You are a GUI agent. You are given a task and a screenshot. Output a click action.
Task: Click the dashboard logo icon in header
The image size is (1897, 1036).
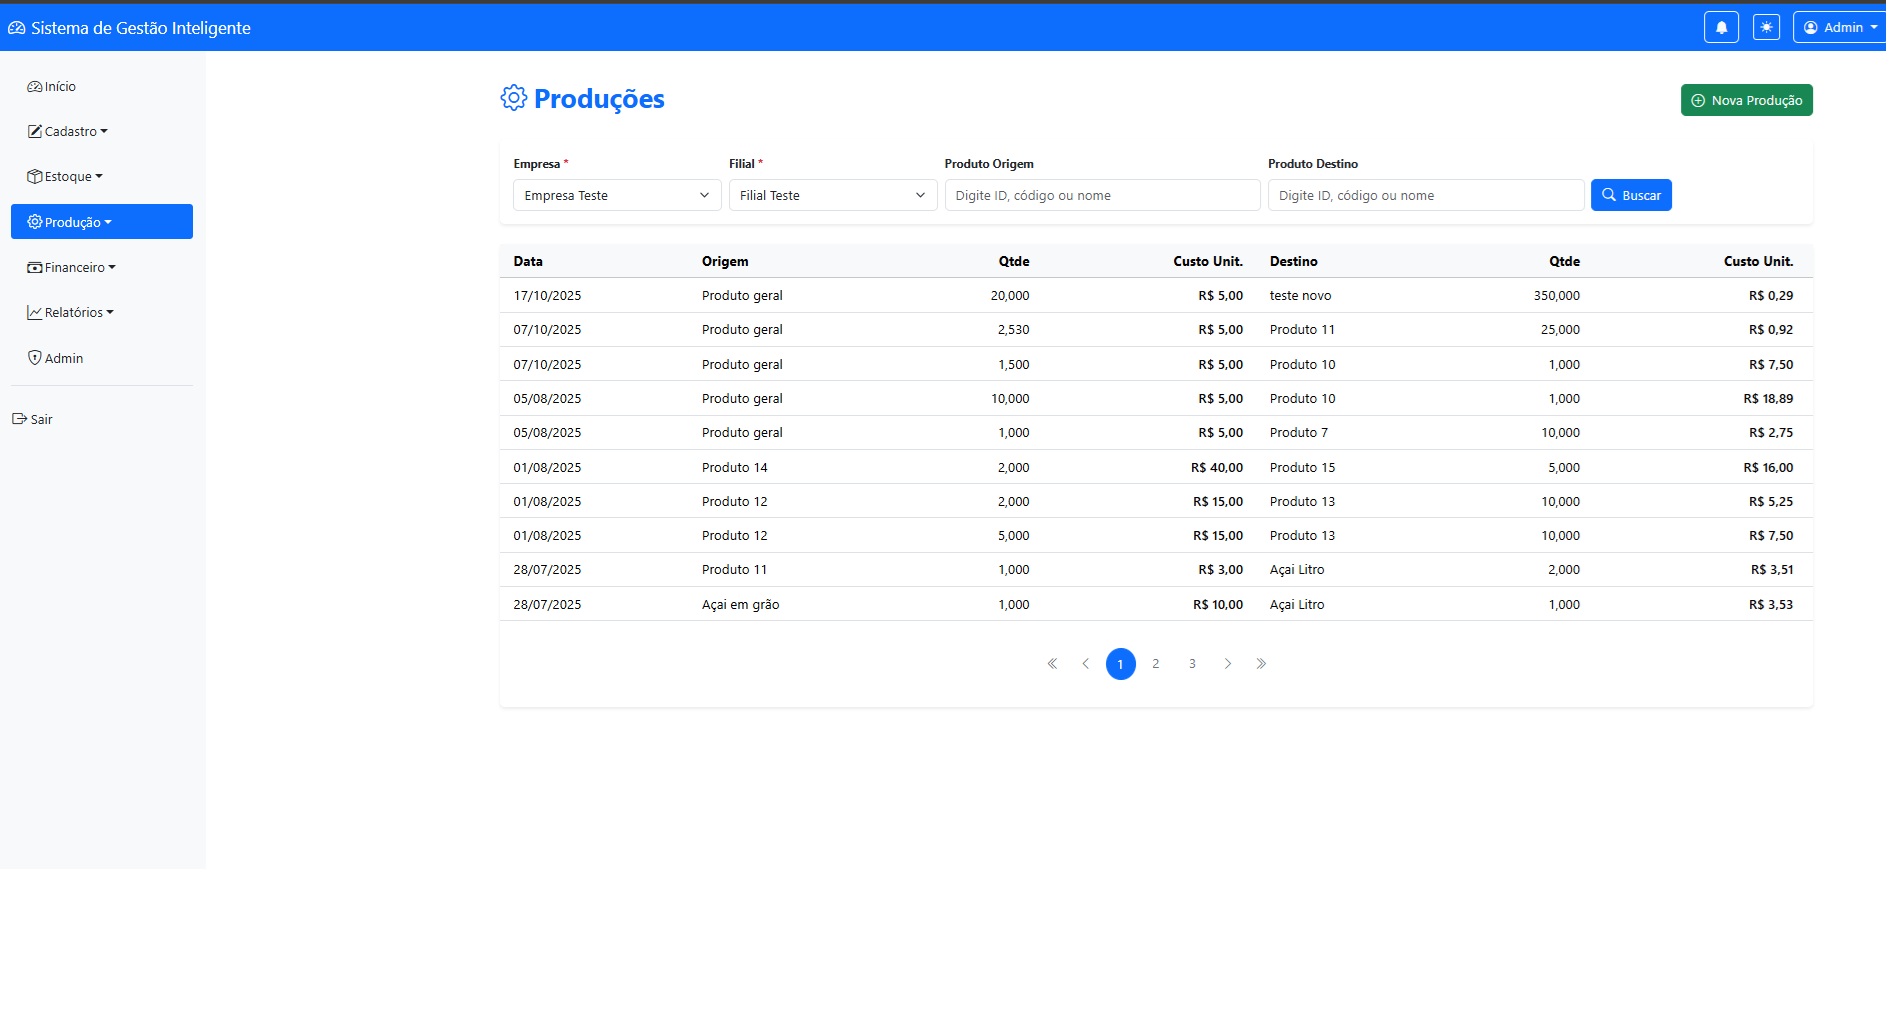(16, 28)
